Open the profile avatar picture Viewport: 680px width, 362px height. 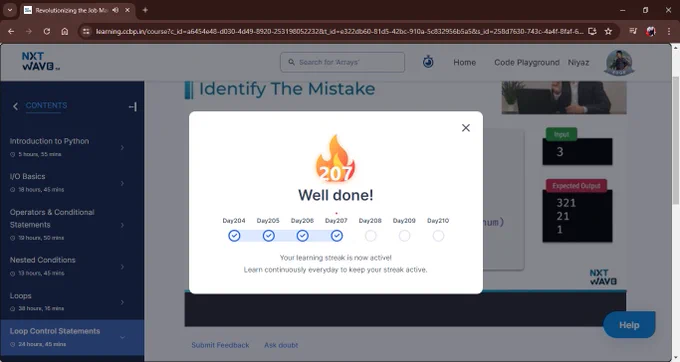click(619, 63)
